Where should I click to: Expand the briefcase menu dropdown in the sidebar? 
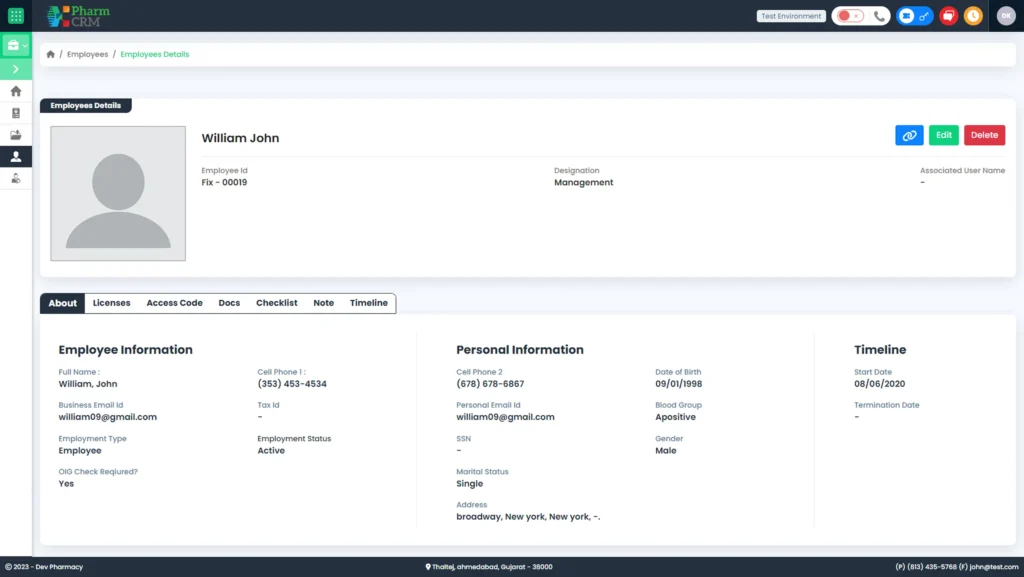click(x=16, y=45)
